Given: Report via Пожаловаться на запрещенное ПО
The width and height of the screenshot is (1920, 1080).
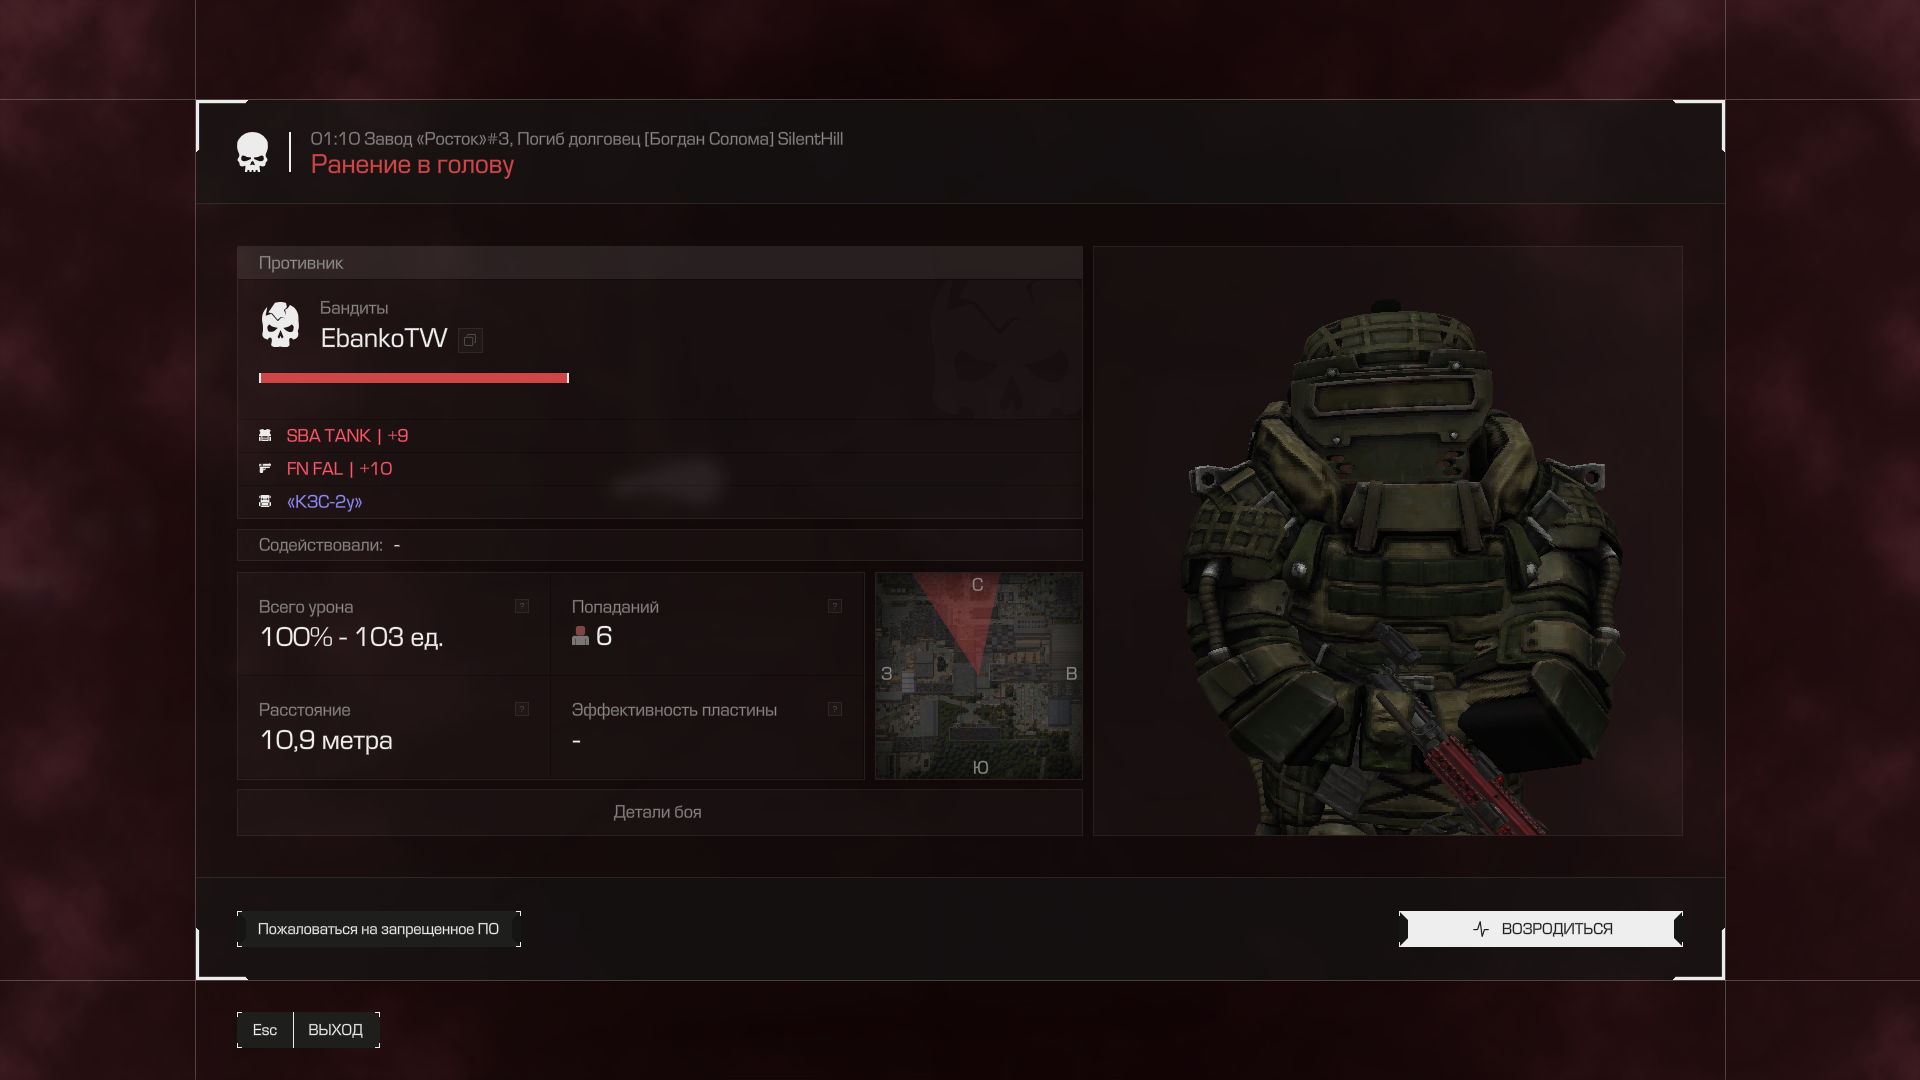Looking at the screenshot, I should pos(378,929).
